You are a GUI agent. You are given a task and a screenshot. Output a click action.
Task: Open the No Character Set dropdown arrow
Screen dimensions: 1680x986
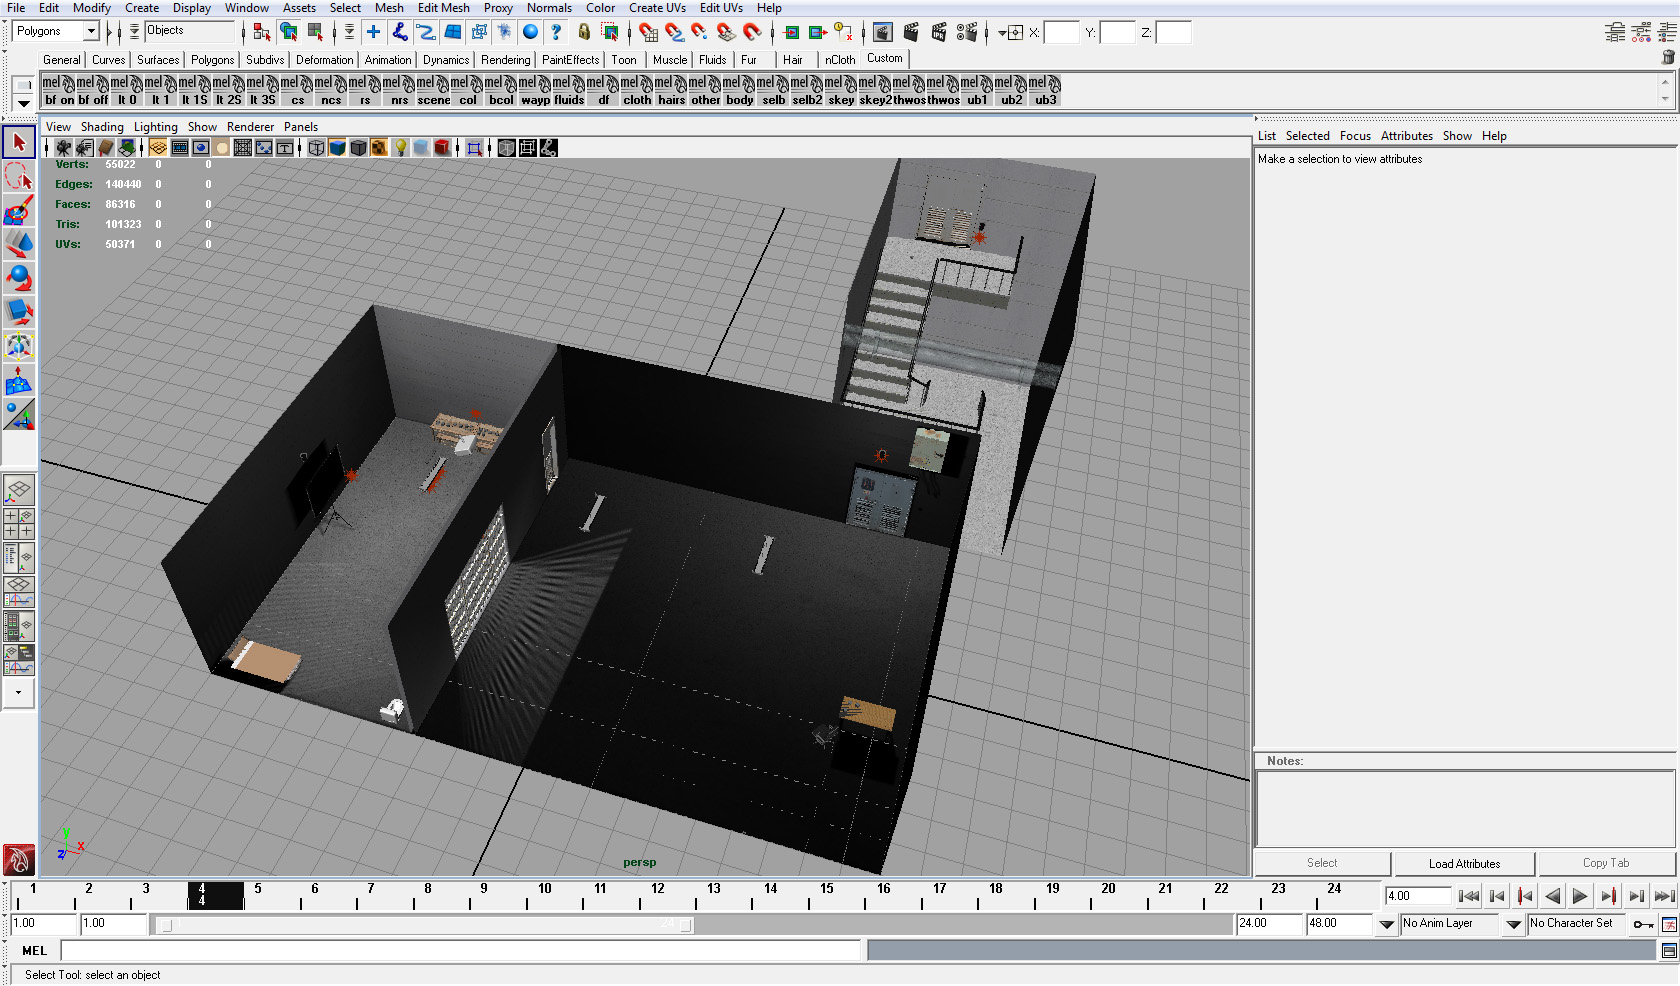click(1513, 924)
